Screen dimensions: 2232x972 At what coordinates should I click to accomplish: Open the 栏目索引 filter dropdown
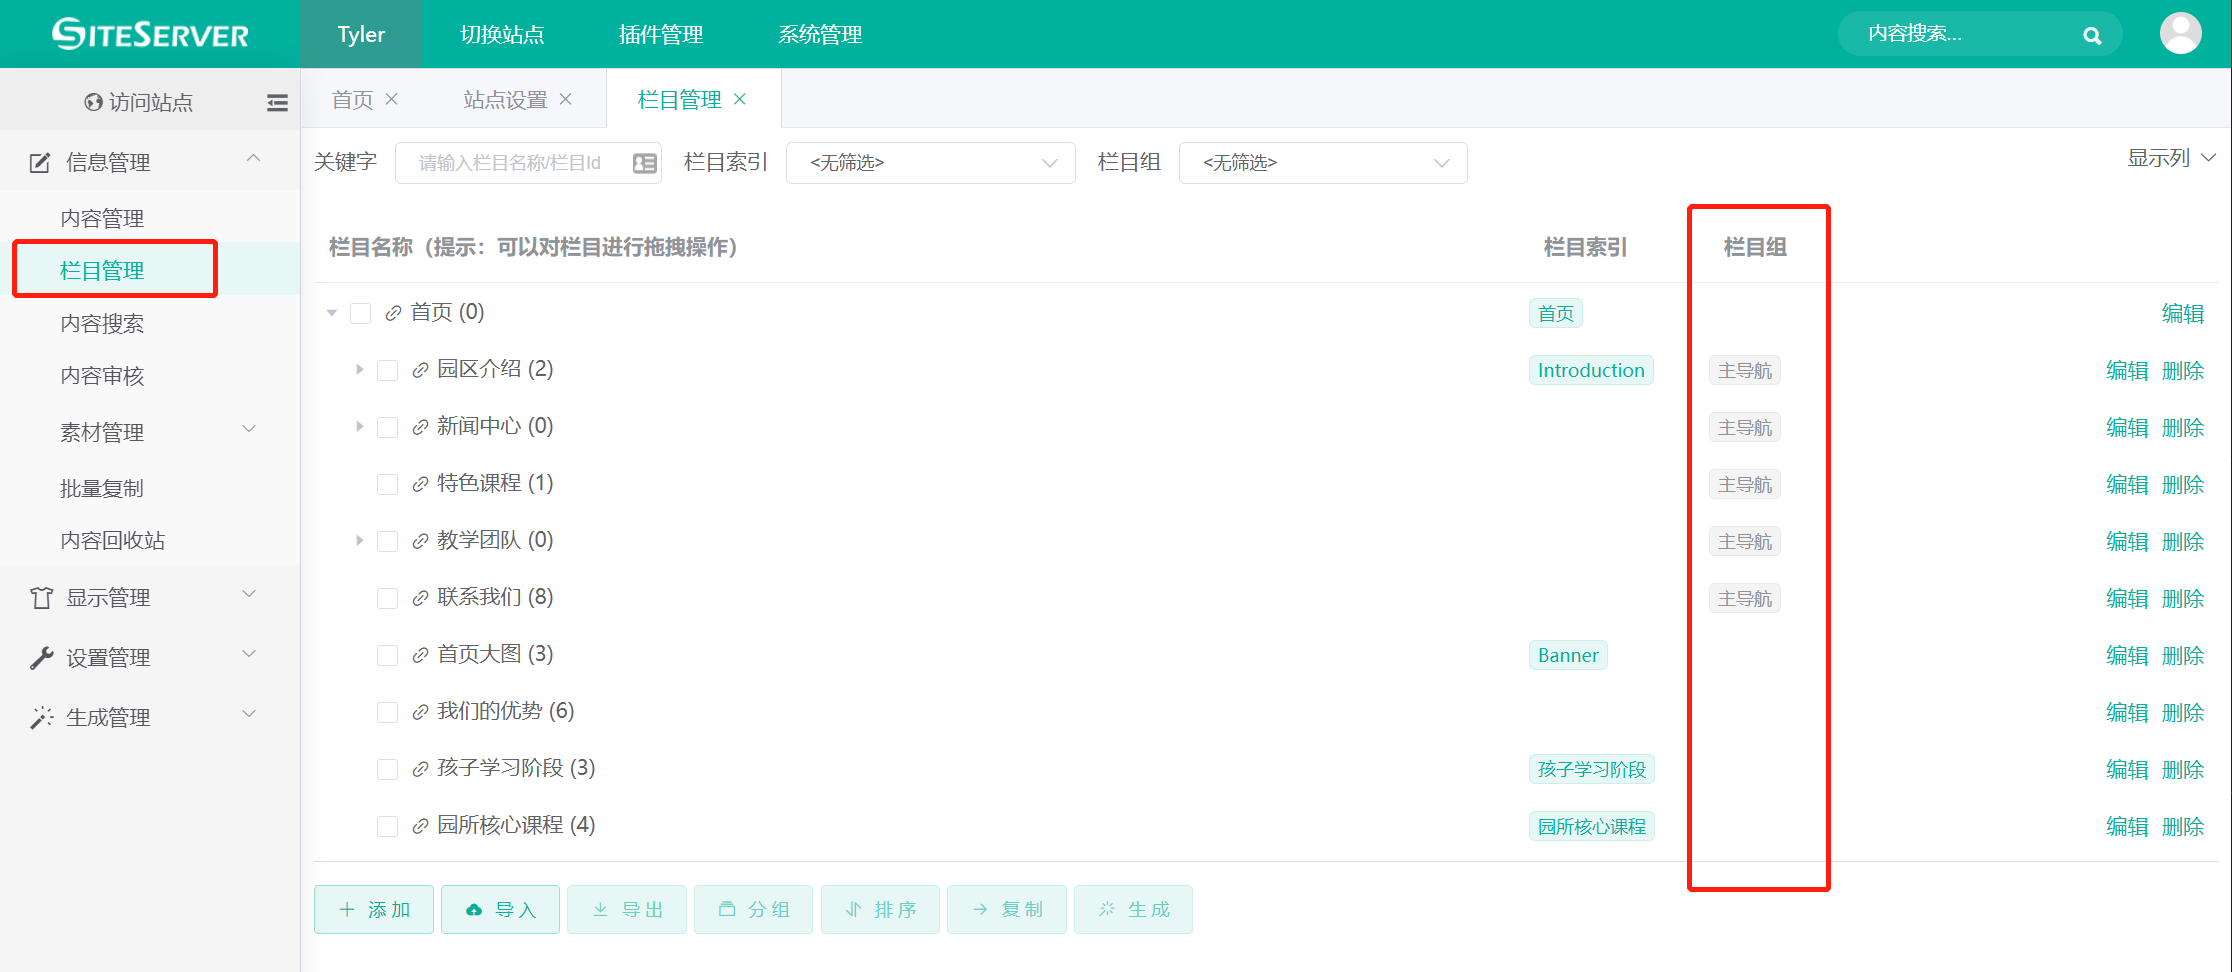click(x=930, y=163)
